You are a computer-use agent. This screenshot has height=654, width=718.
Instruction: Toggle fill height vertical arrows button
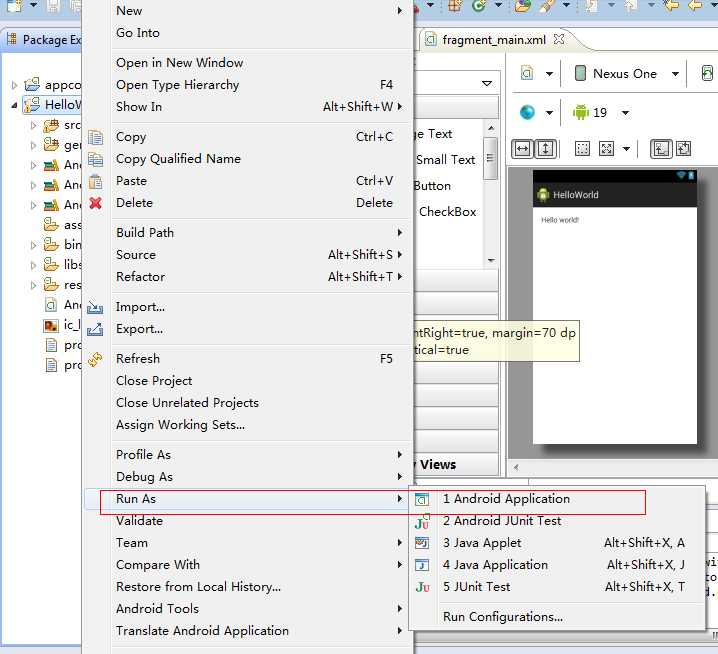tap(545, 149)
